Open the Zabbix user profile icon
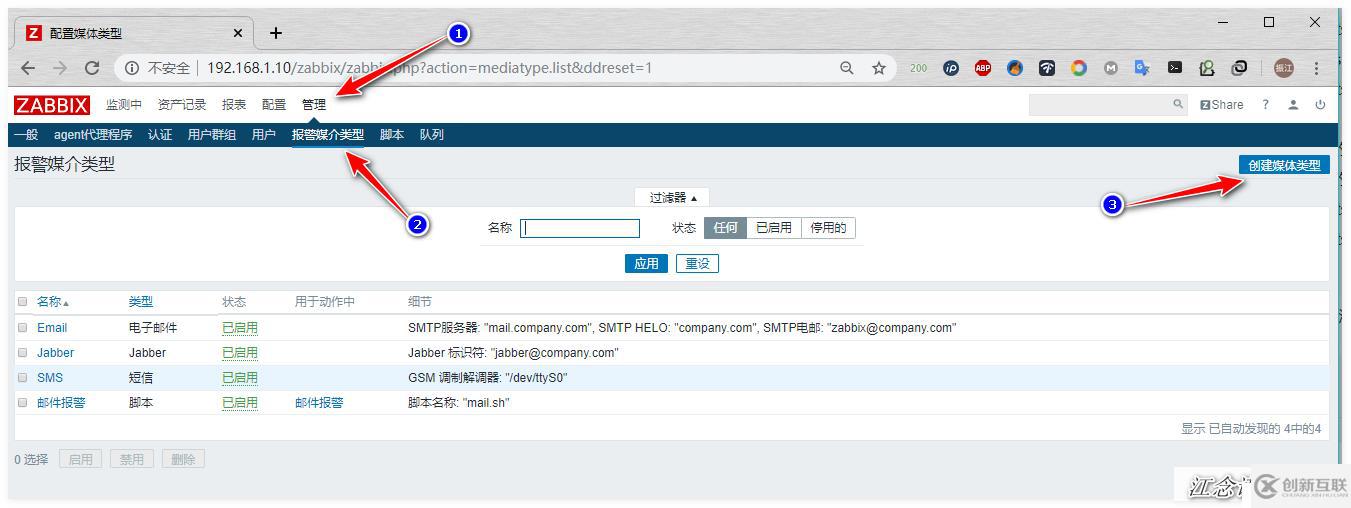This screenshot has width=1351, height=508. (1293, 104)
